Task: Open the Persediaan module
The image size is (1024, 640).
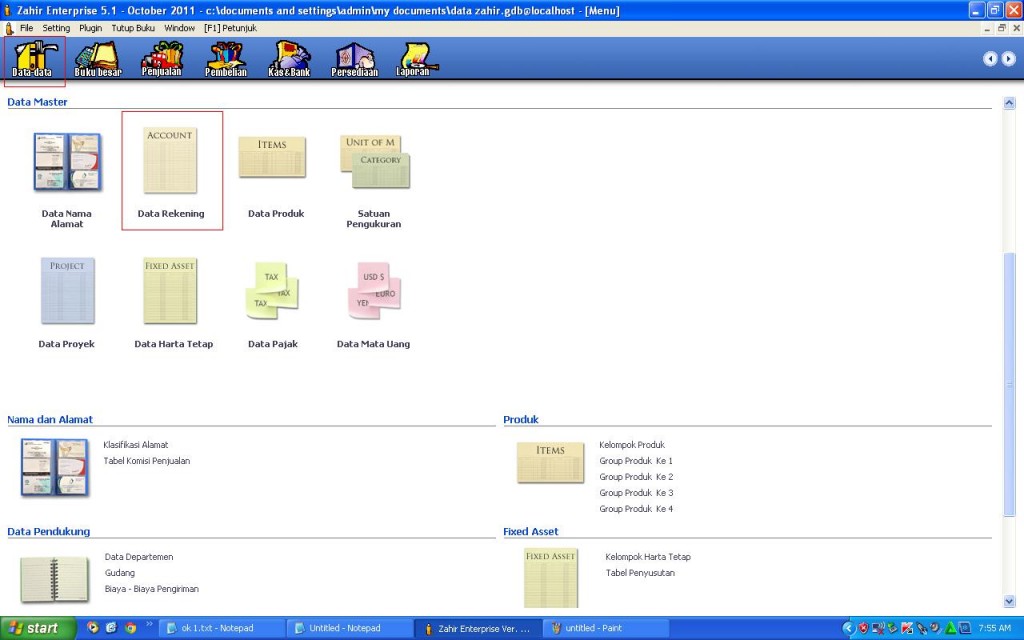Action: pyautogui.click(x=355, y=59)
